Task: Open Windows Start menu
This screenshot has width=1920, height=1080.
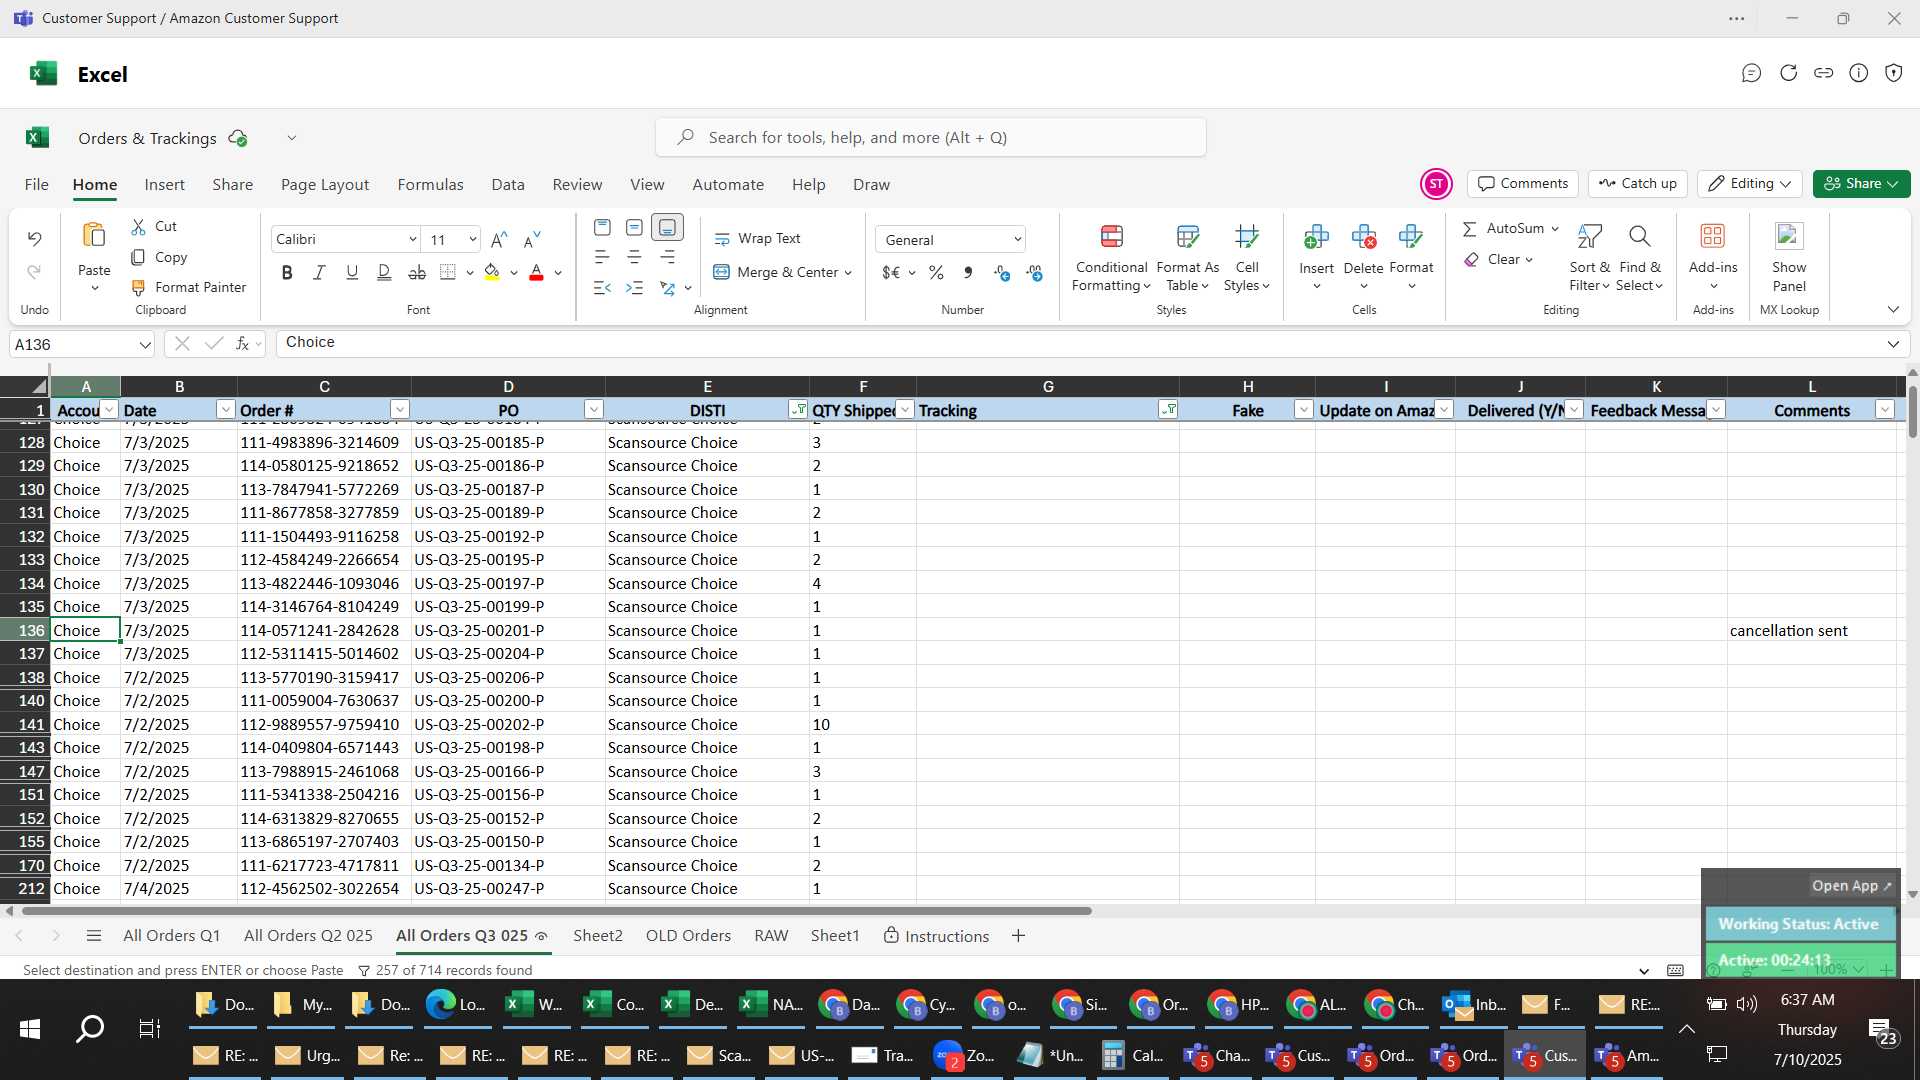Action: 30,1029
